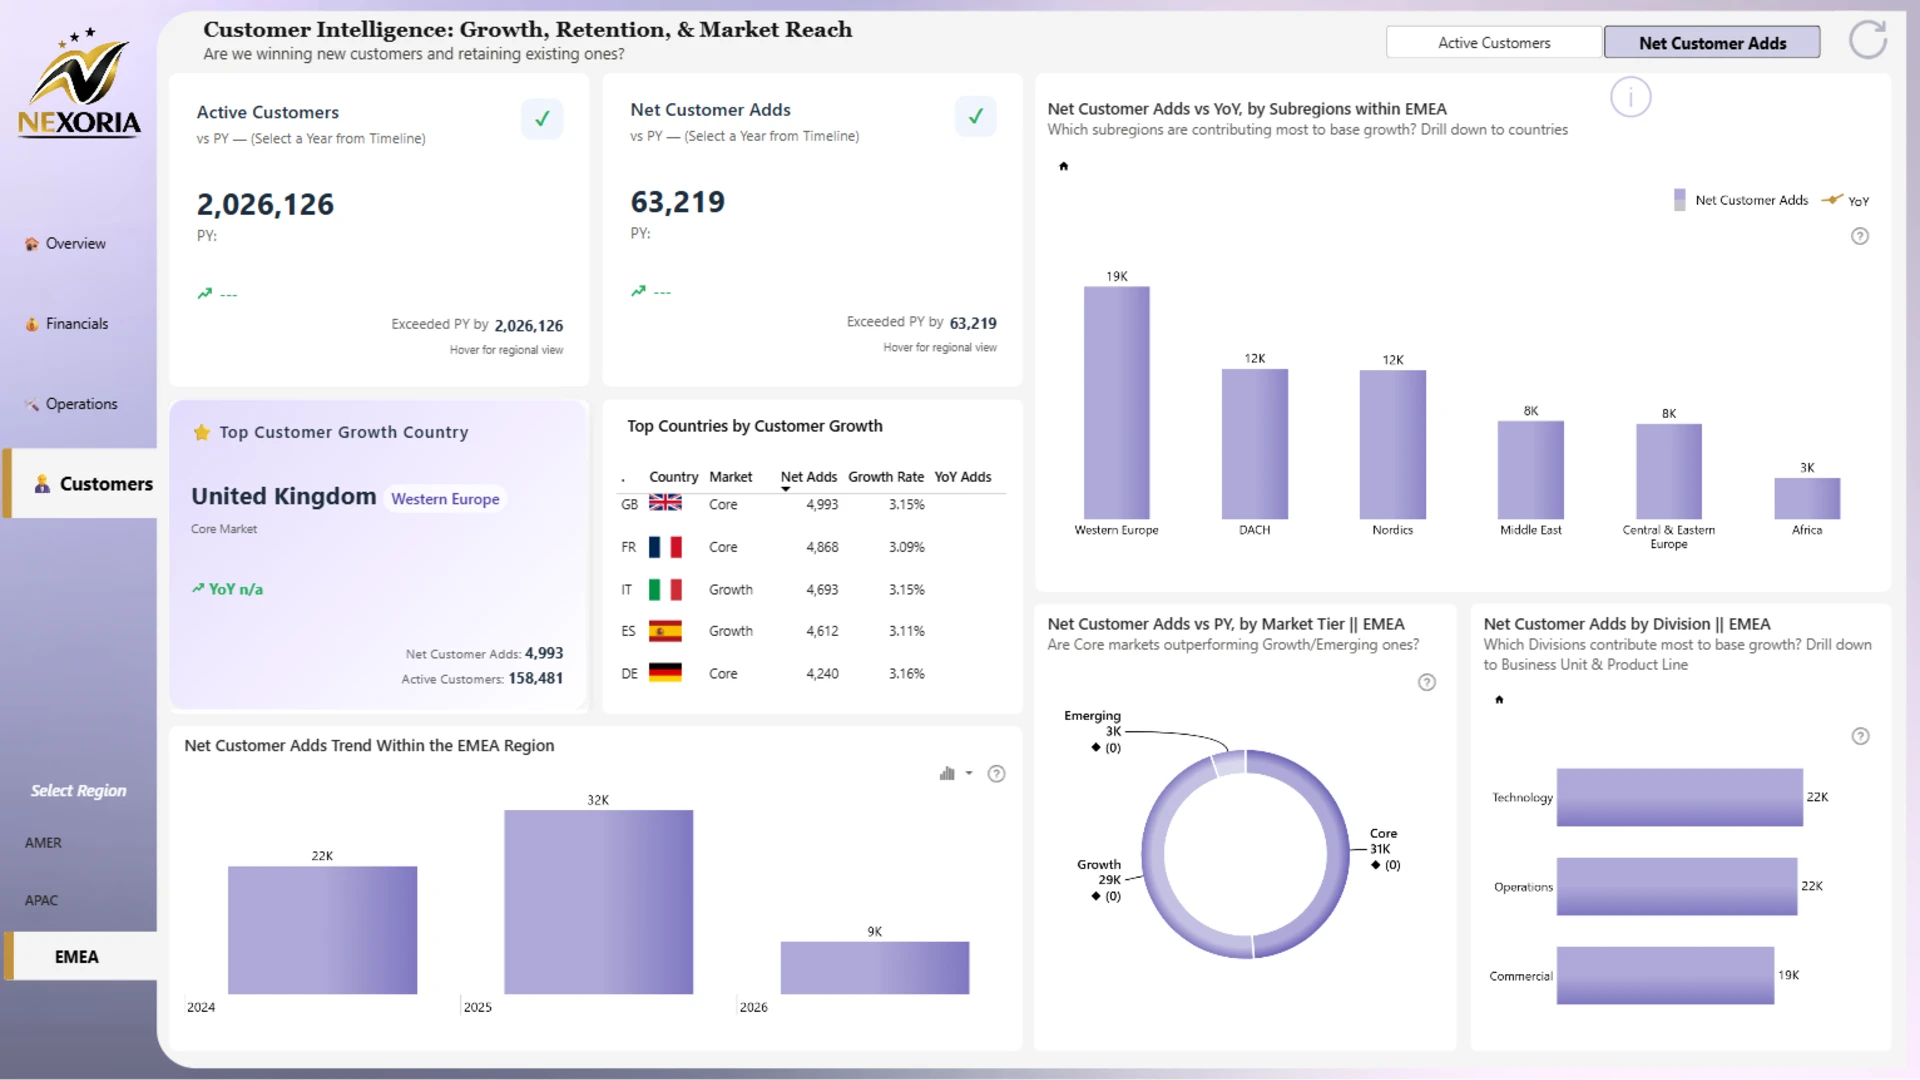1920x1080 pixels.
Task: Sort table by Growth Rate column
Action: point(885,477)
